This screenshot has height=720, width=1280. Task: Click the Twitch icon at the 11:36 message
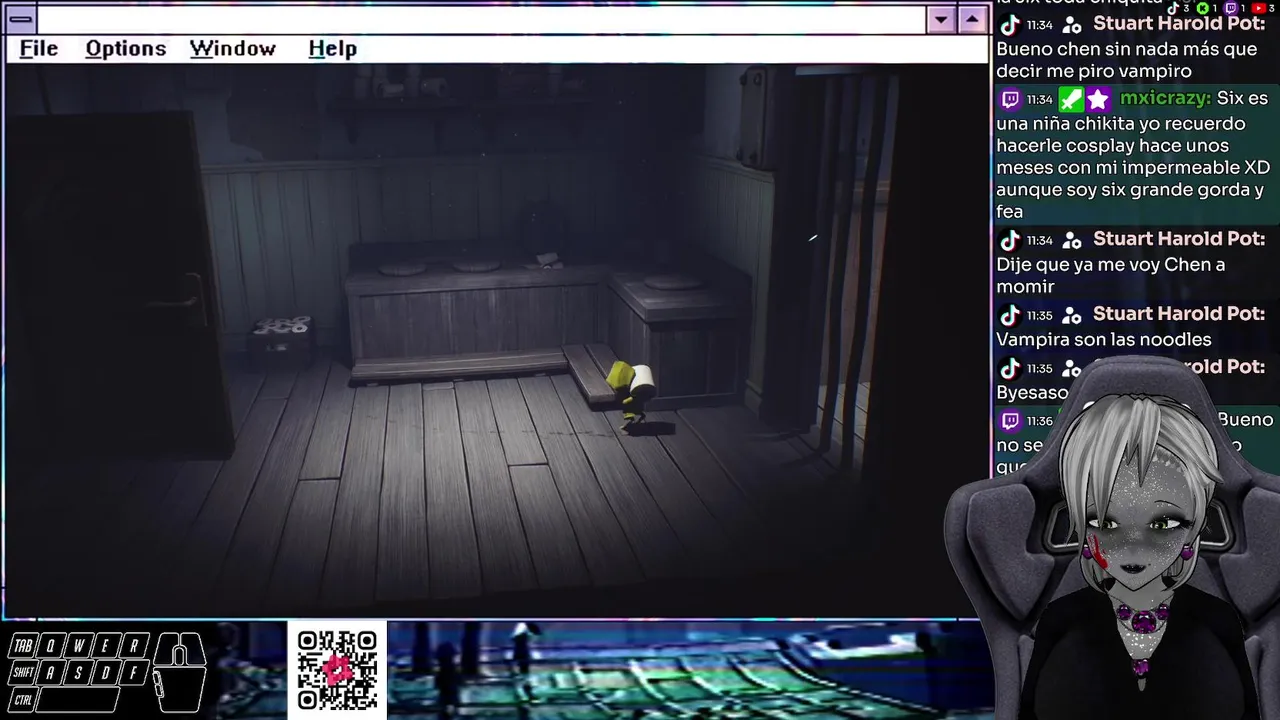pos(1010,421)
